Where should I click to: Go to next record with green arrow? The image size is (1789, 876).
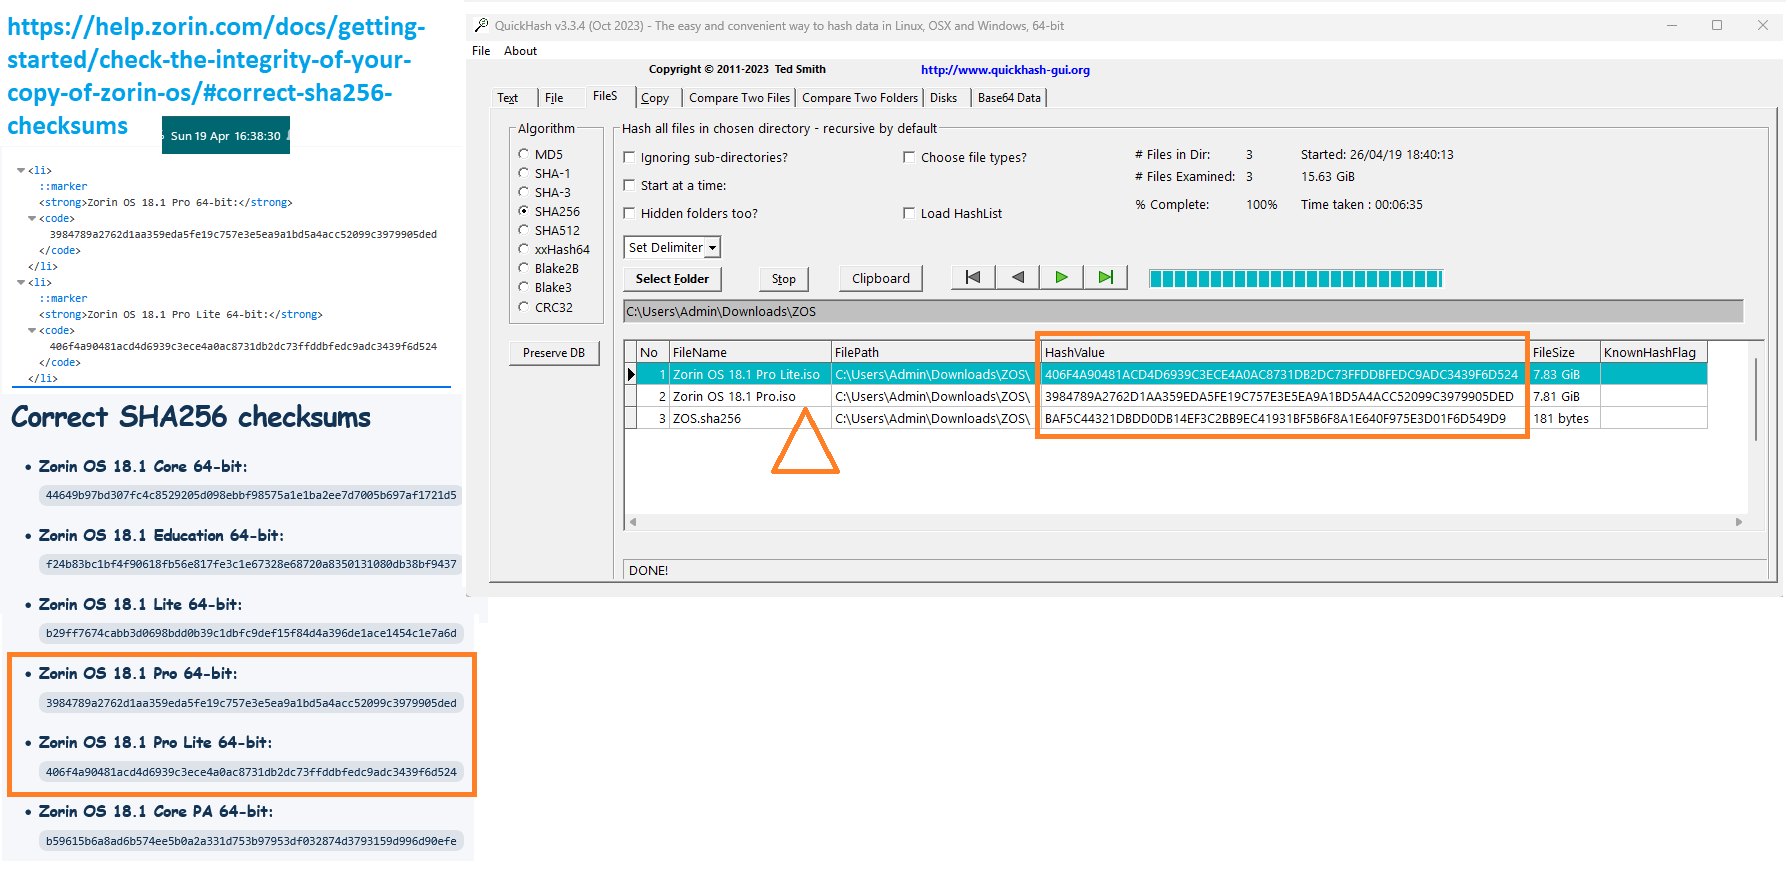(x=1062, y=277)
